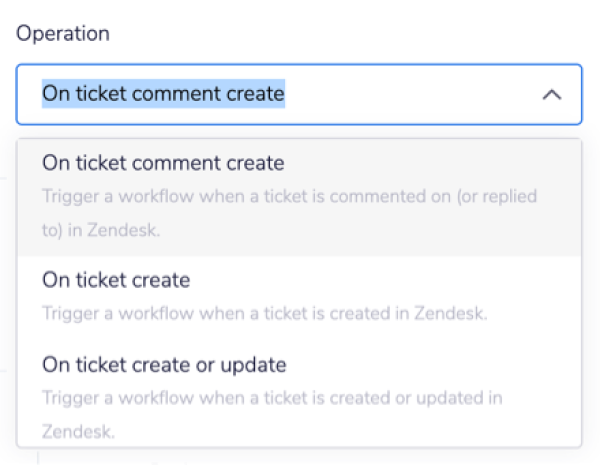
Task: Select the "On ticket comment create" option
Action: click(x=163, y=163)
